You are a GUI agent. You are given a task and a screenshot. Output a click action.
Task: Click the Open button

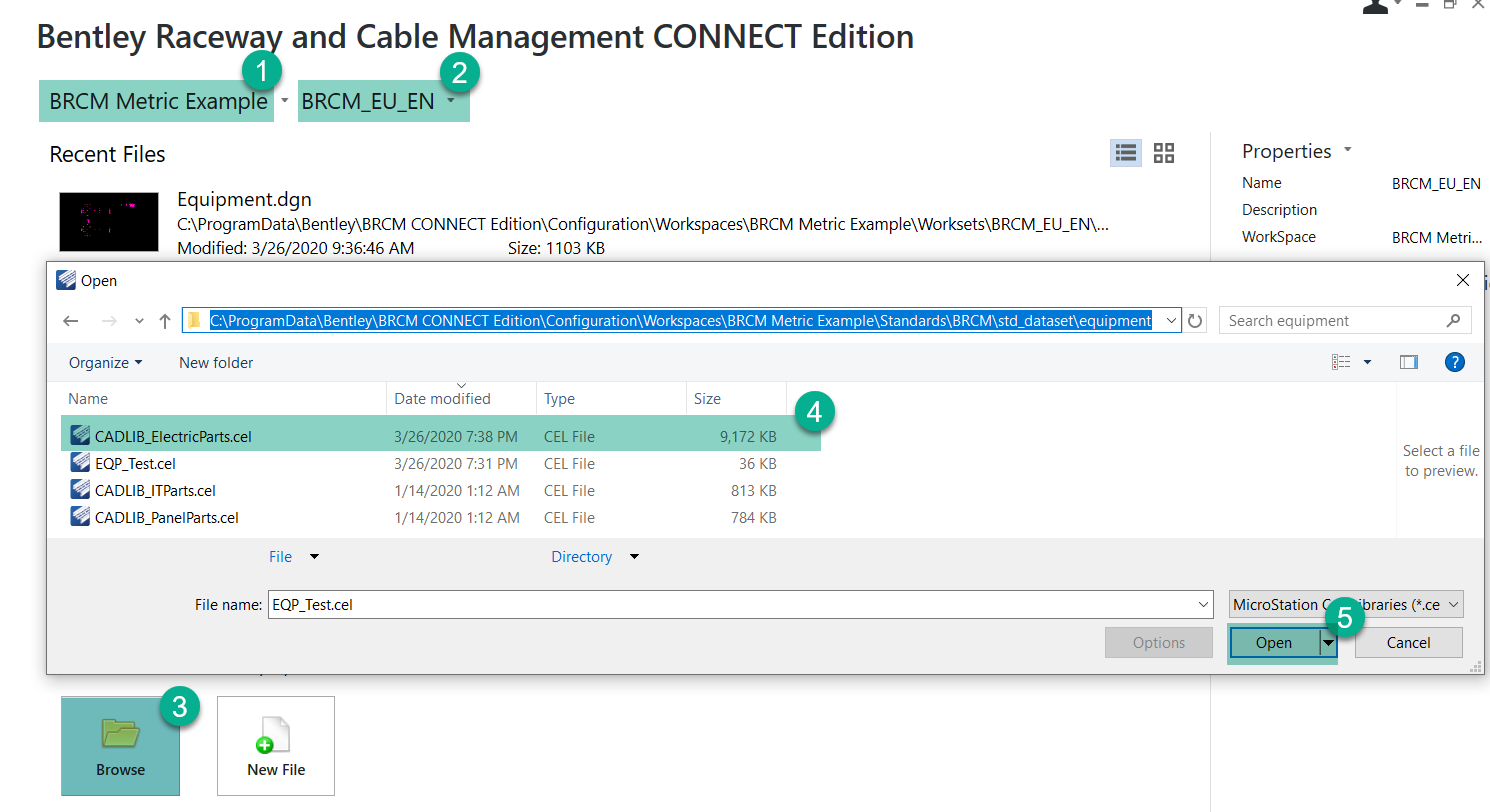click(1273, 643)
